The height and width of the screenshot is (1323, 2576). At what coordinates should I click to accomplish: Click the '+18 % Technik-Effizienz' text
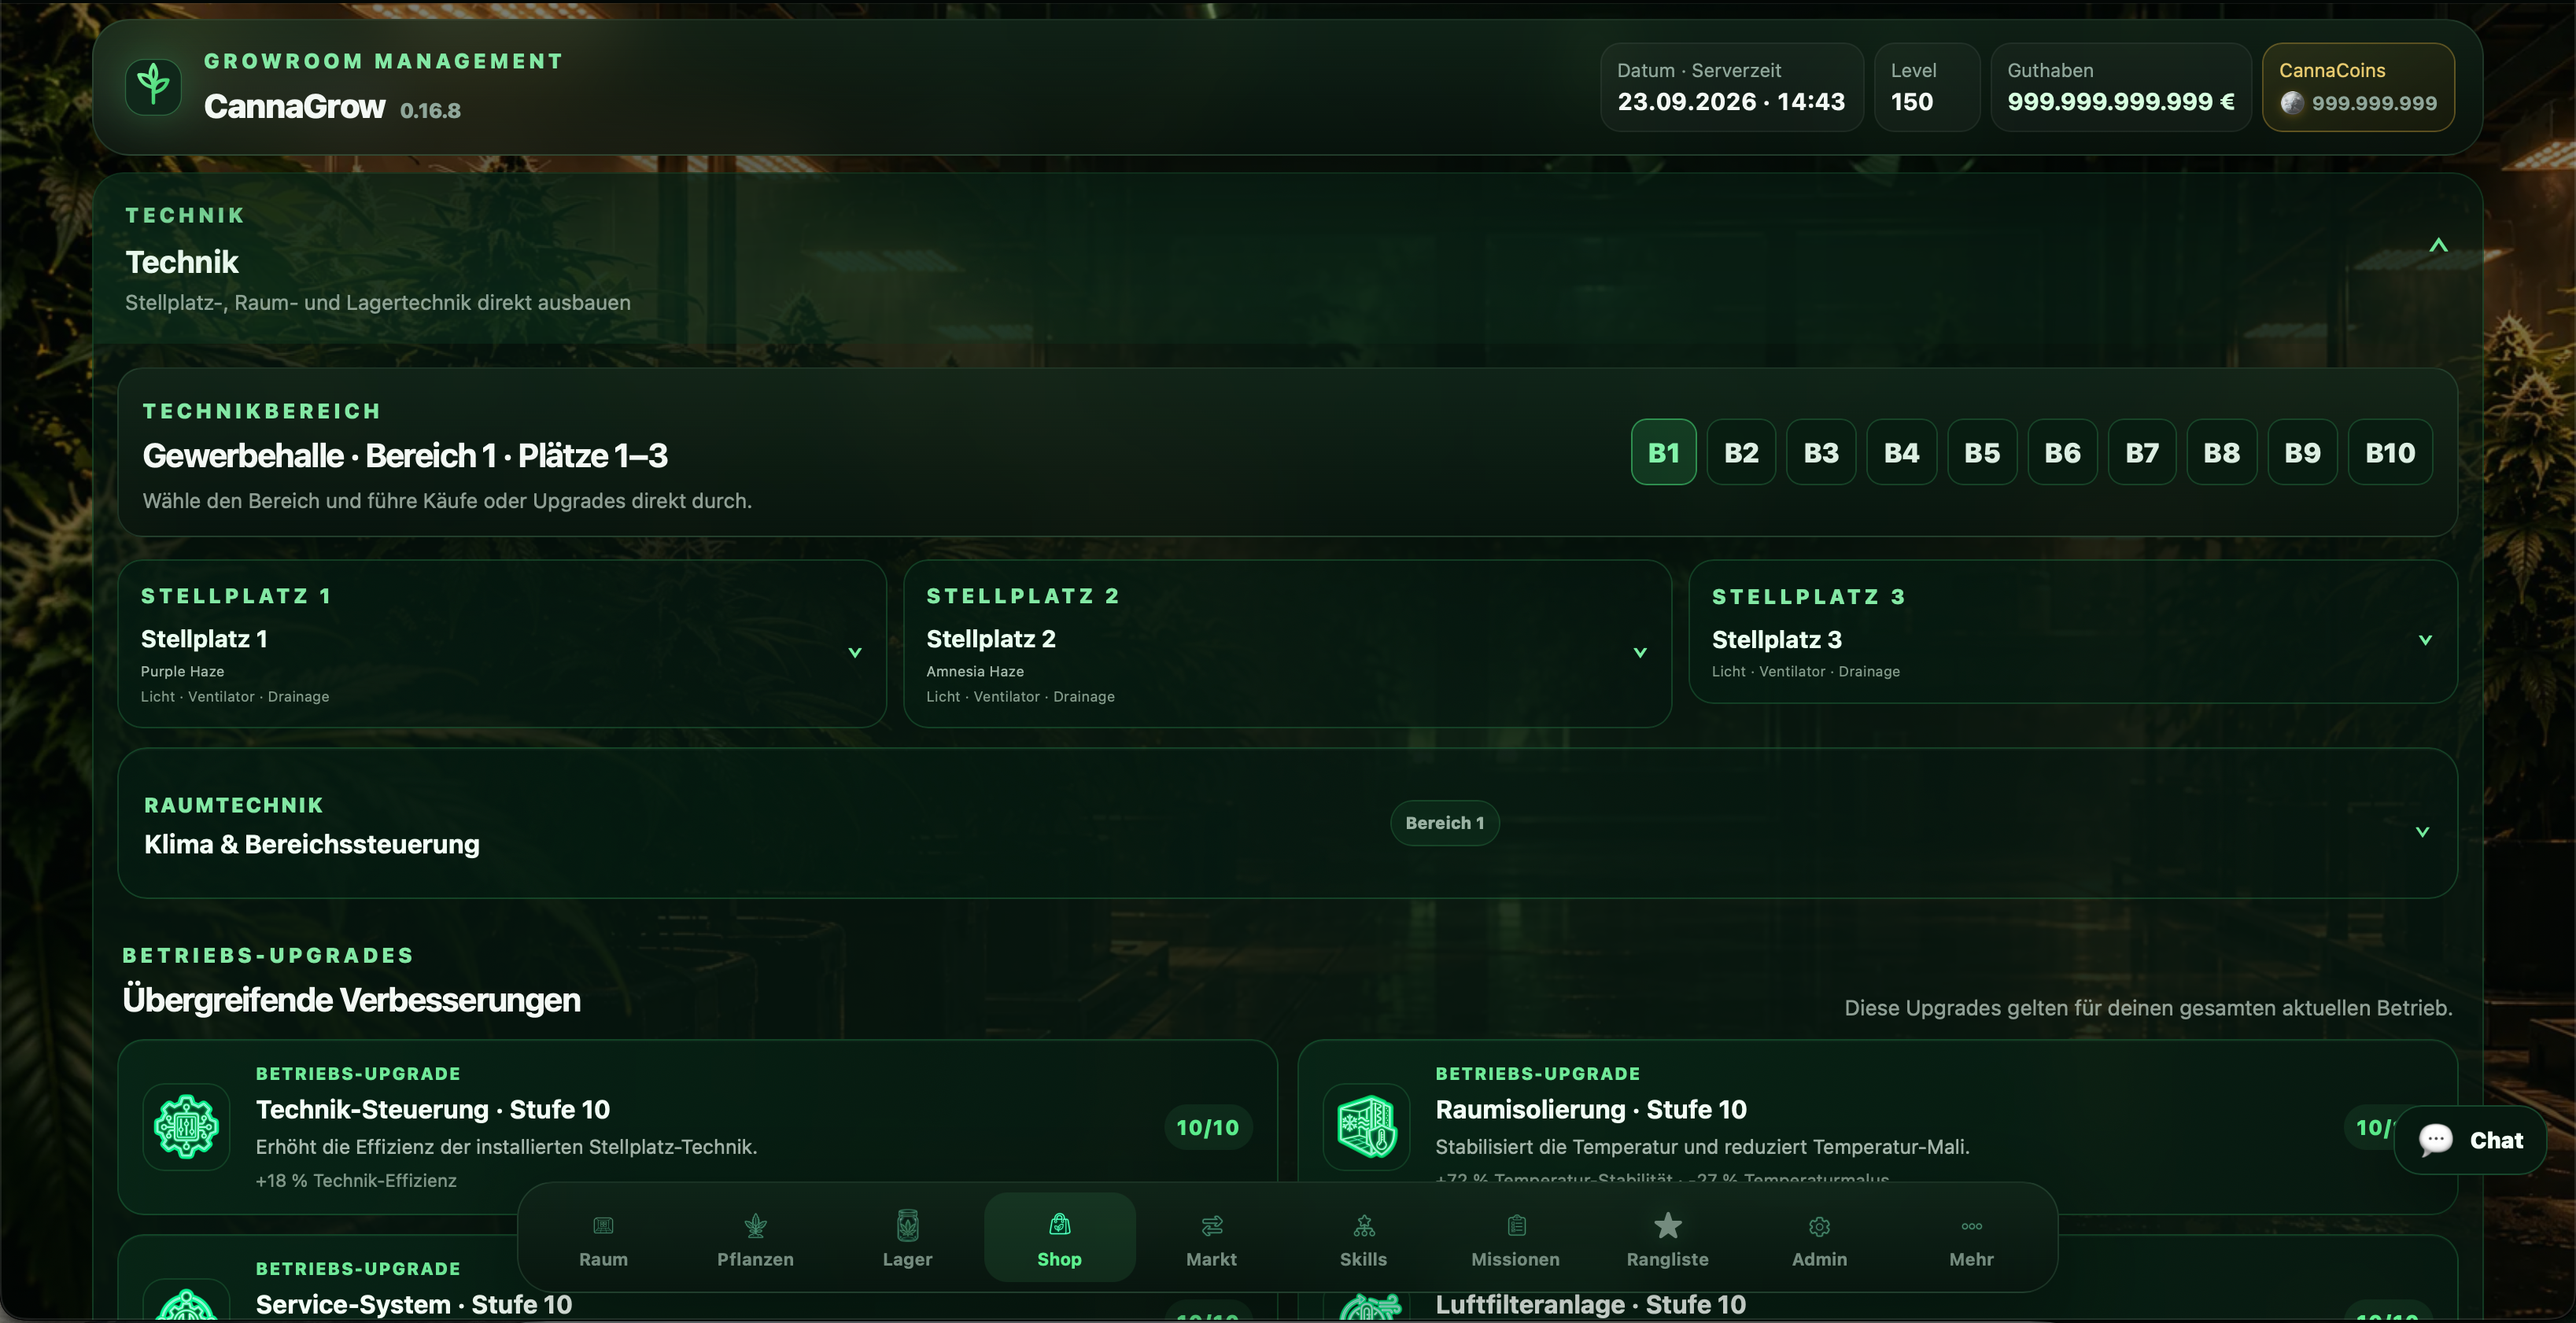pyautogui.click(x=356, y=1180)
